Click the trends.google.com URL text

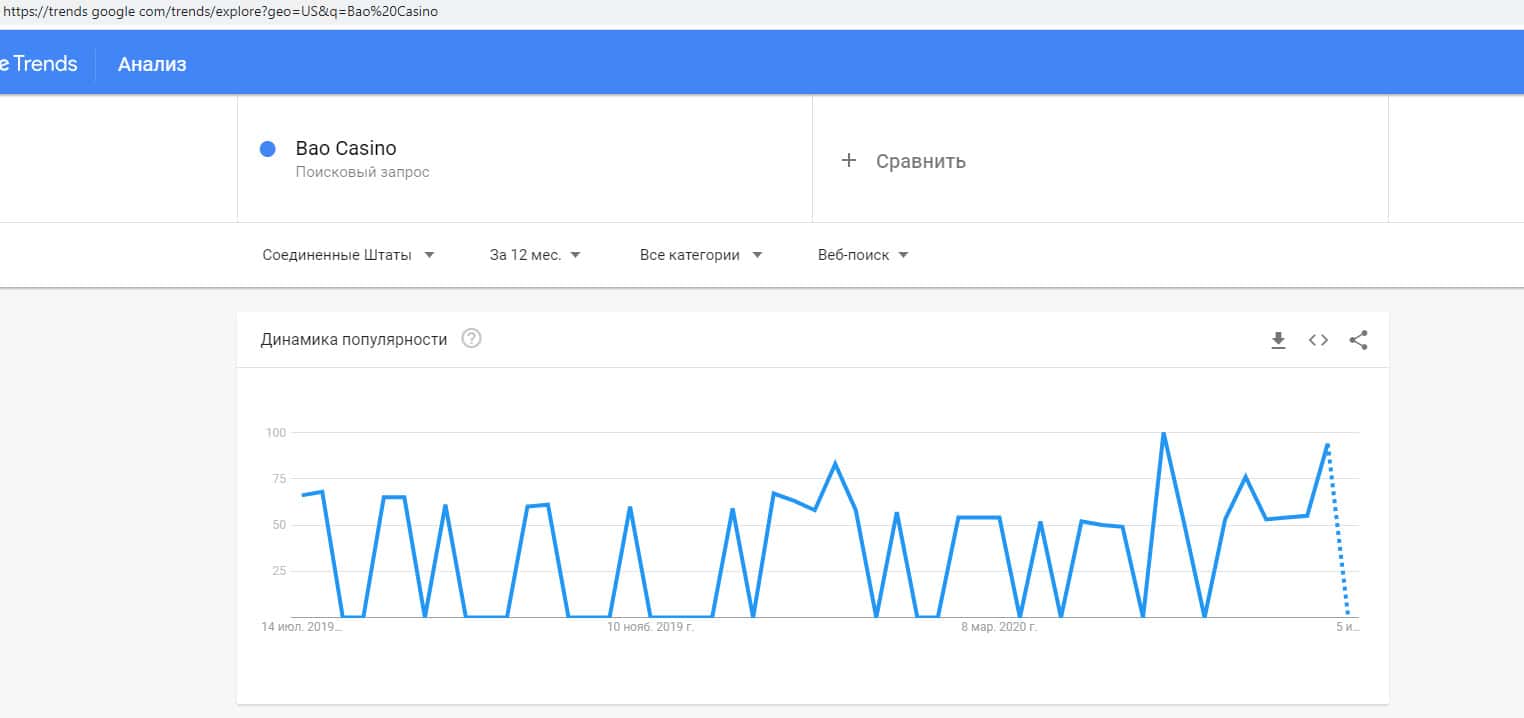point(220,12)
